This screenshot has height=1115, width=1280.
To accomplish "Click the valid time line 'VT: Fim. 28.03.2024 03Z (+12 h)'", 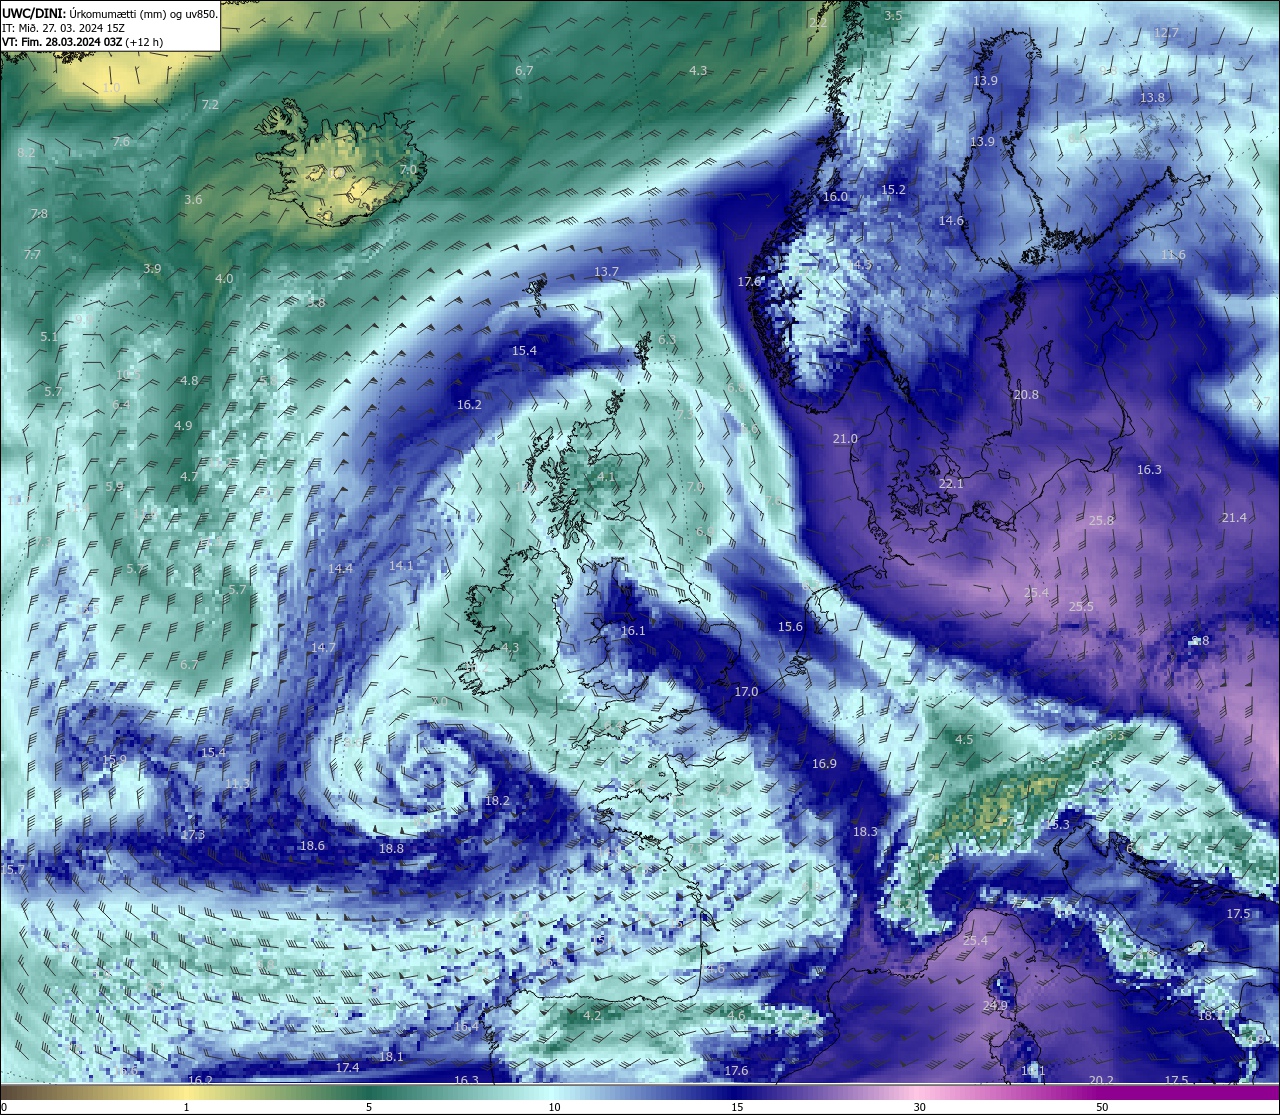I will [x=84, y=42].
